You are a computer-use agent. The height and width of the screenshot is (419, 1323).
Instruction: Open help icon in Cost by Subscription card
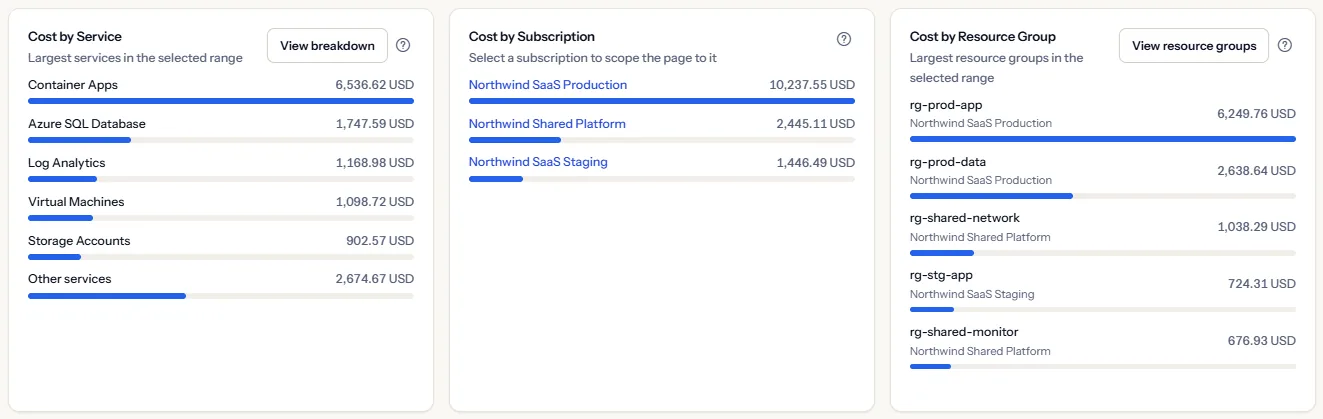844,39
